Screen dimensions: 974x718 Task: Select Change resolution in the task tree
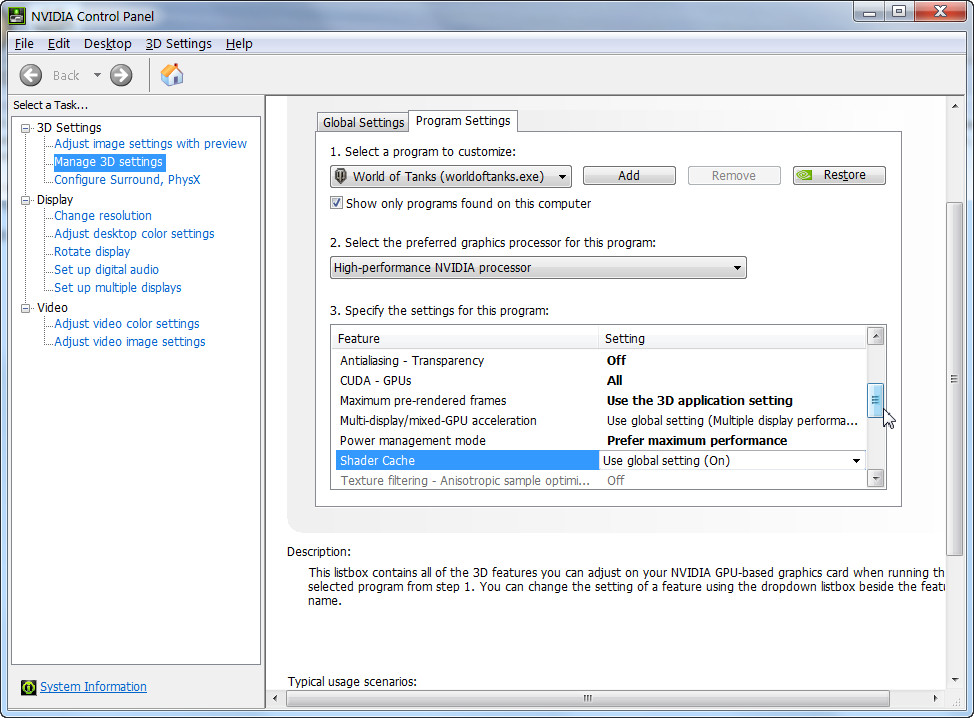(103, 216)
